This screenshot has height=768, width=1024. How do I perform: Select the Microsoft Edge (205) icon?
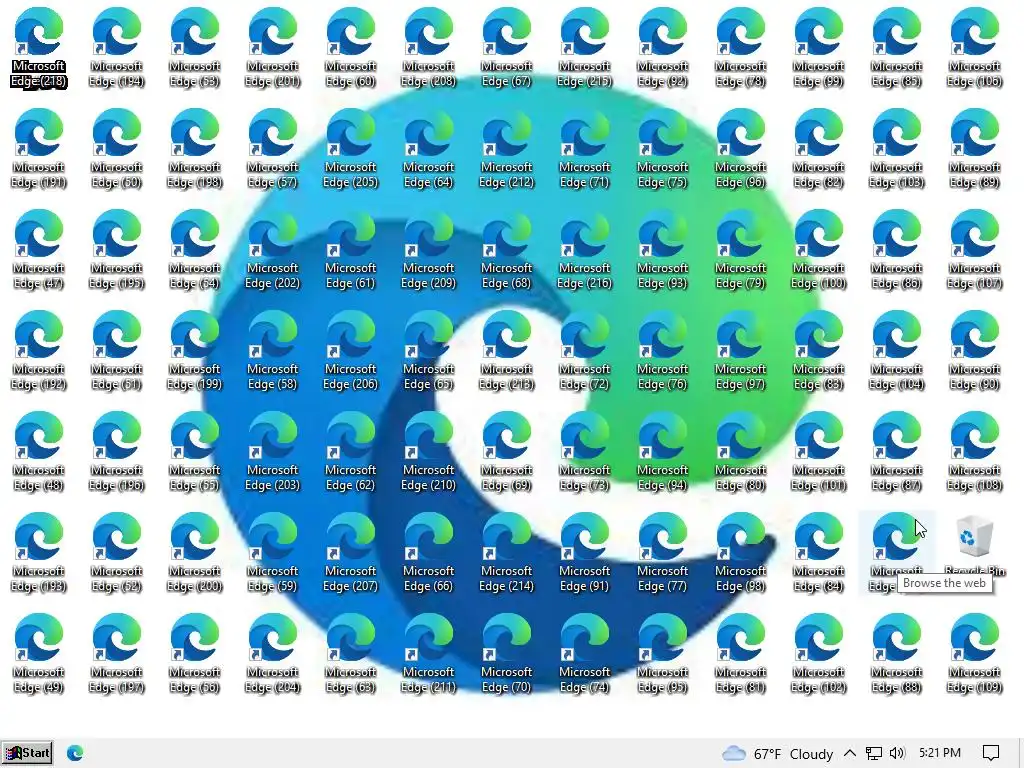(351, 149)
